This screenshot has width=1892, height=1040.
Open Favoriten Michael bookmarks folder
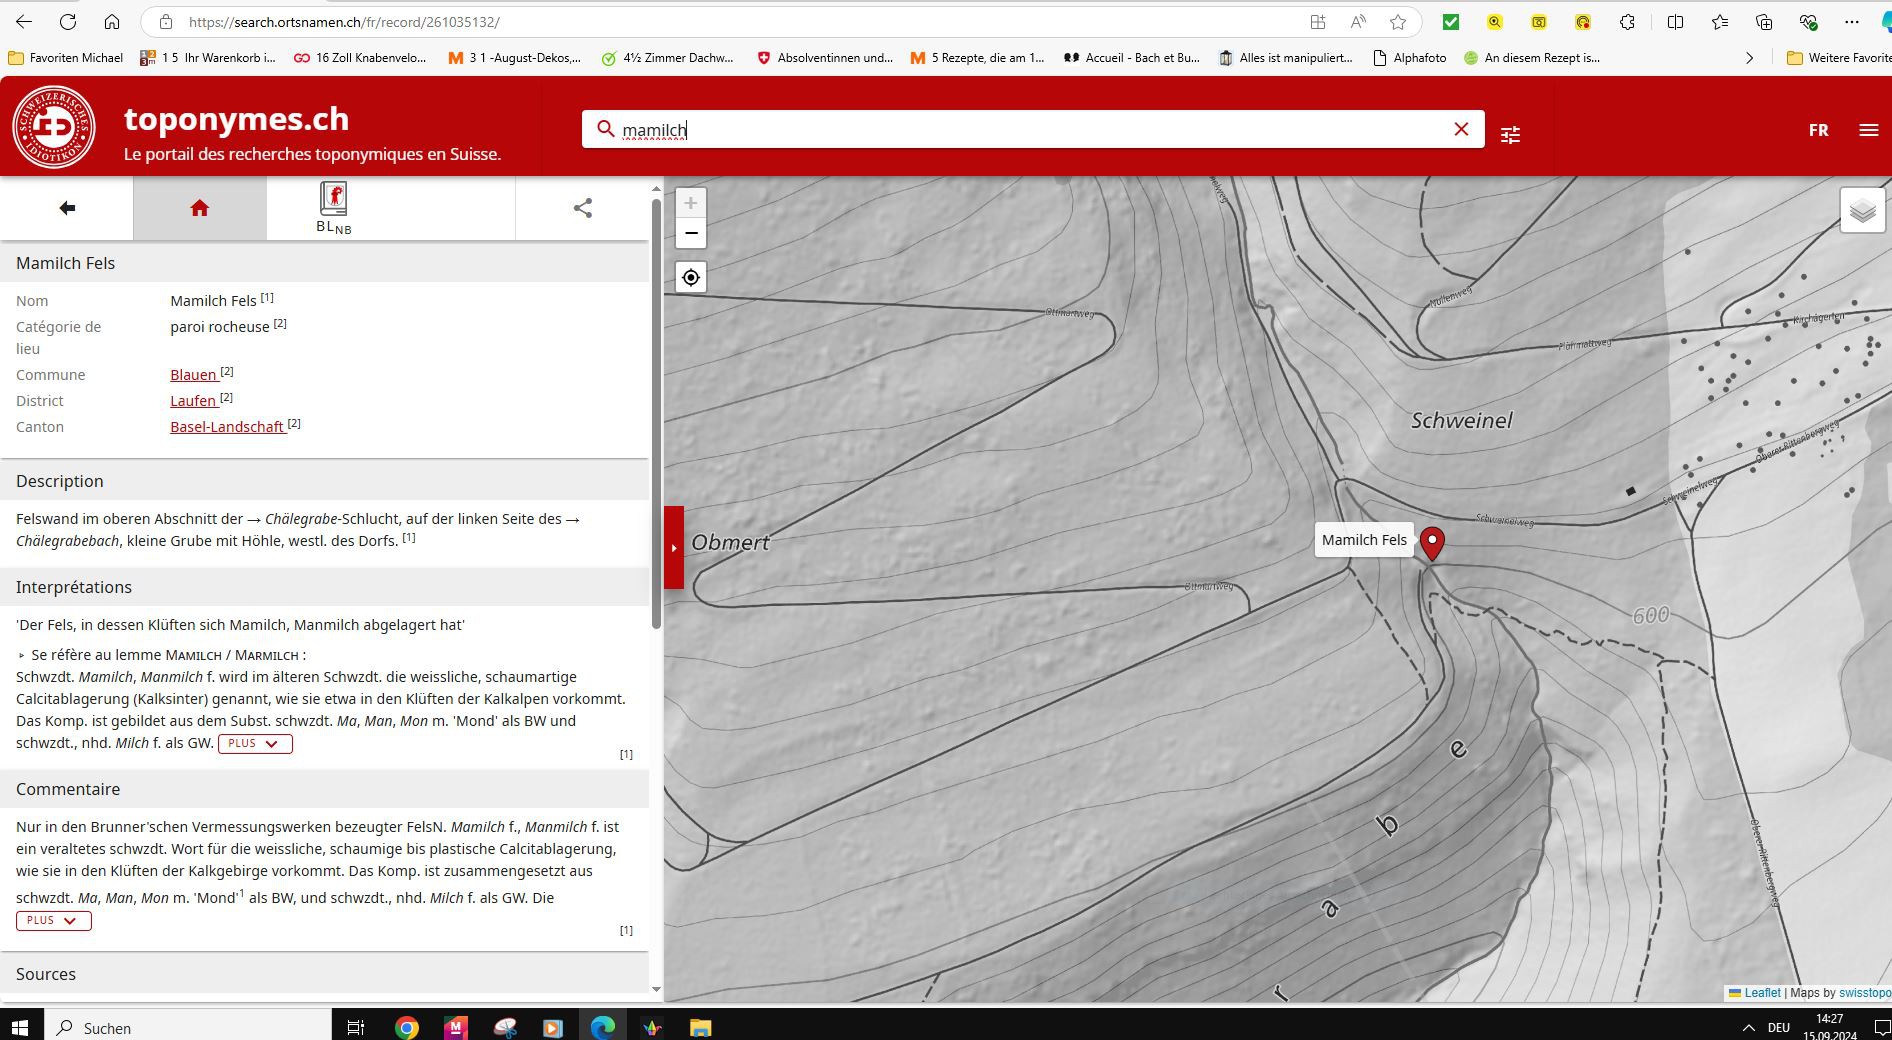point(66,58)
